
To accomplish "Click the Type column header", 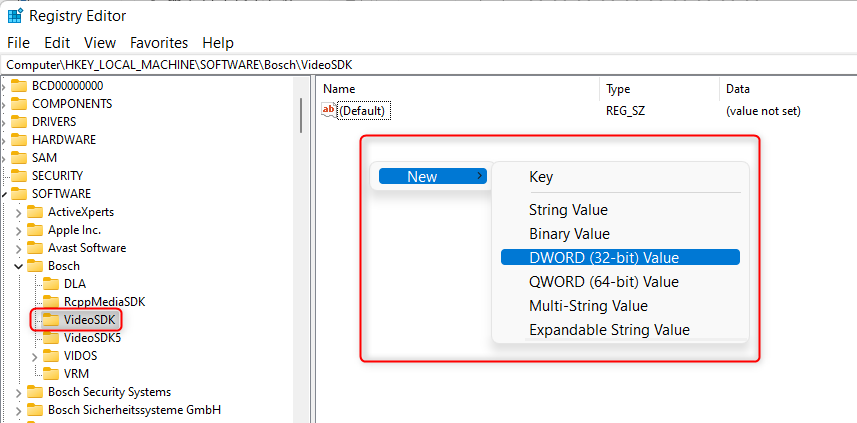I will coord(618,89).
